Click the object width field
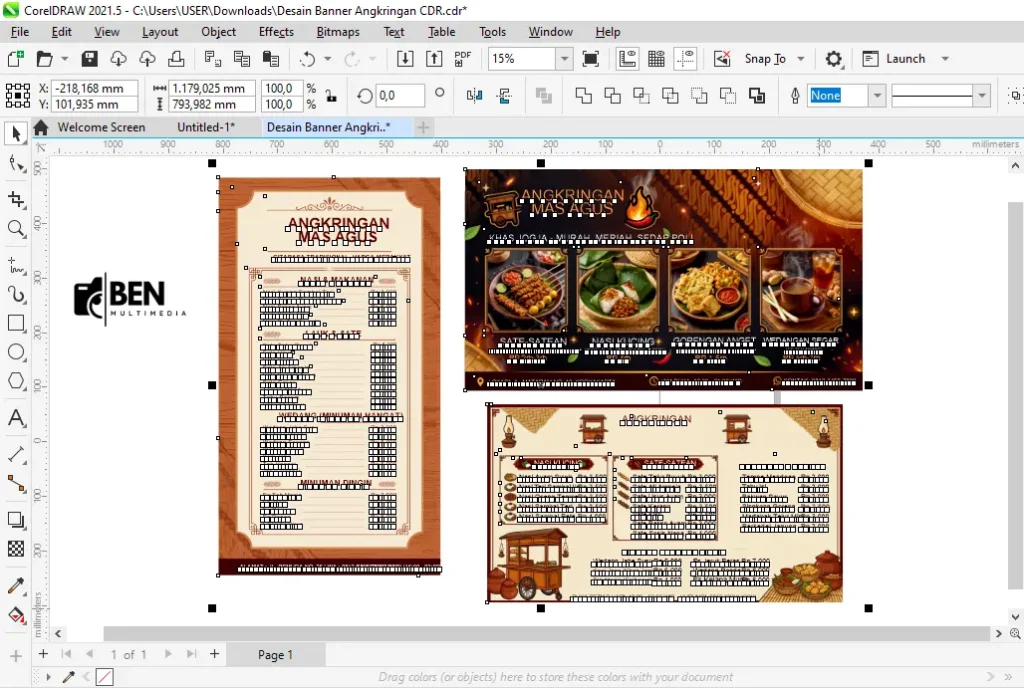The width and height of the screenshot is (1024, 688). pos(212,88)
